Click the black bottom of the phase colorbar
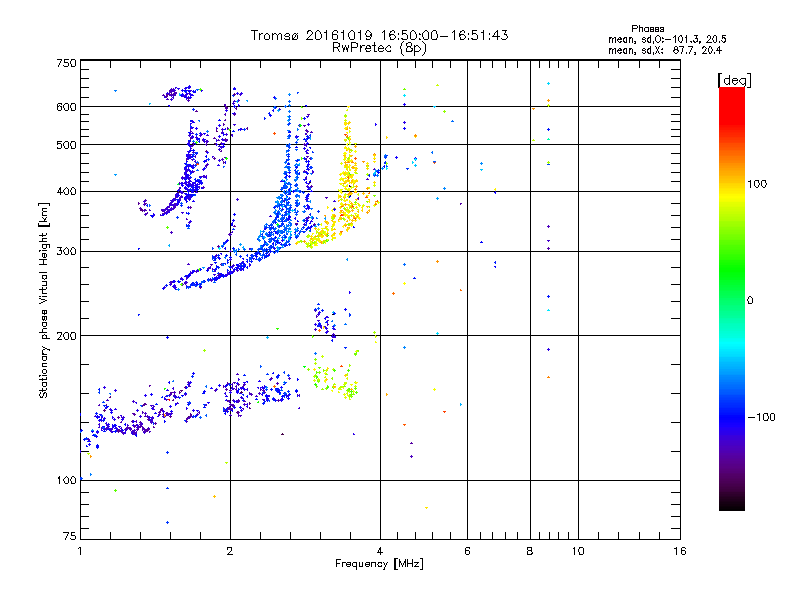800x600 pixels. point(732,503)
